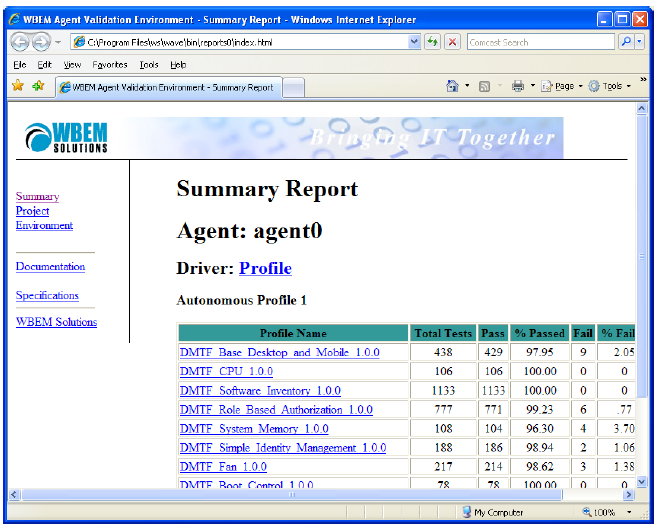Click inside the Comcast Search box
Viewport: 659px width, 531px height.
click(x=540, y=42)
